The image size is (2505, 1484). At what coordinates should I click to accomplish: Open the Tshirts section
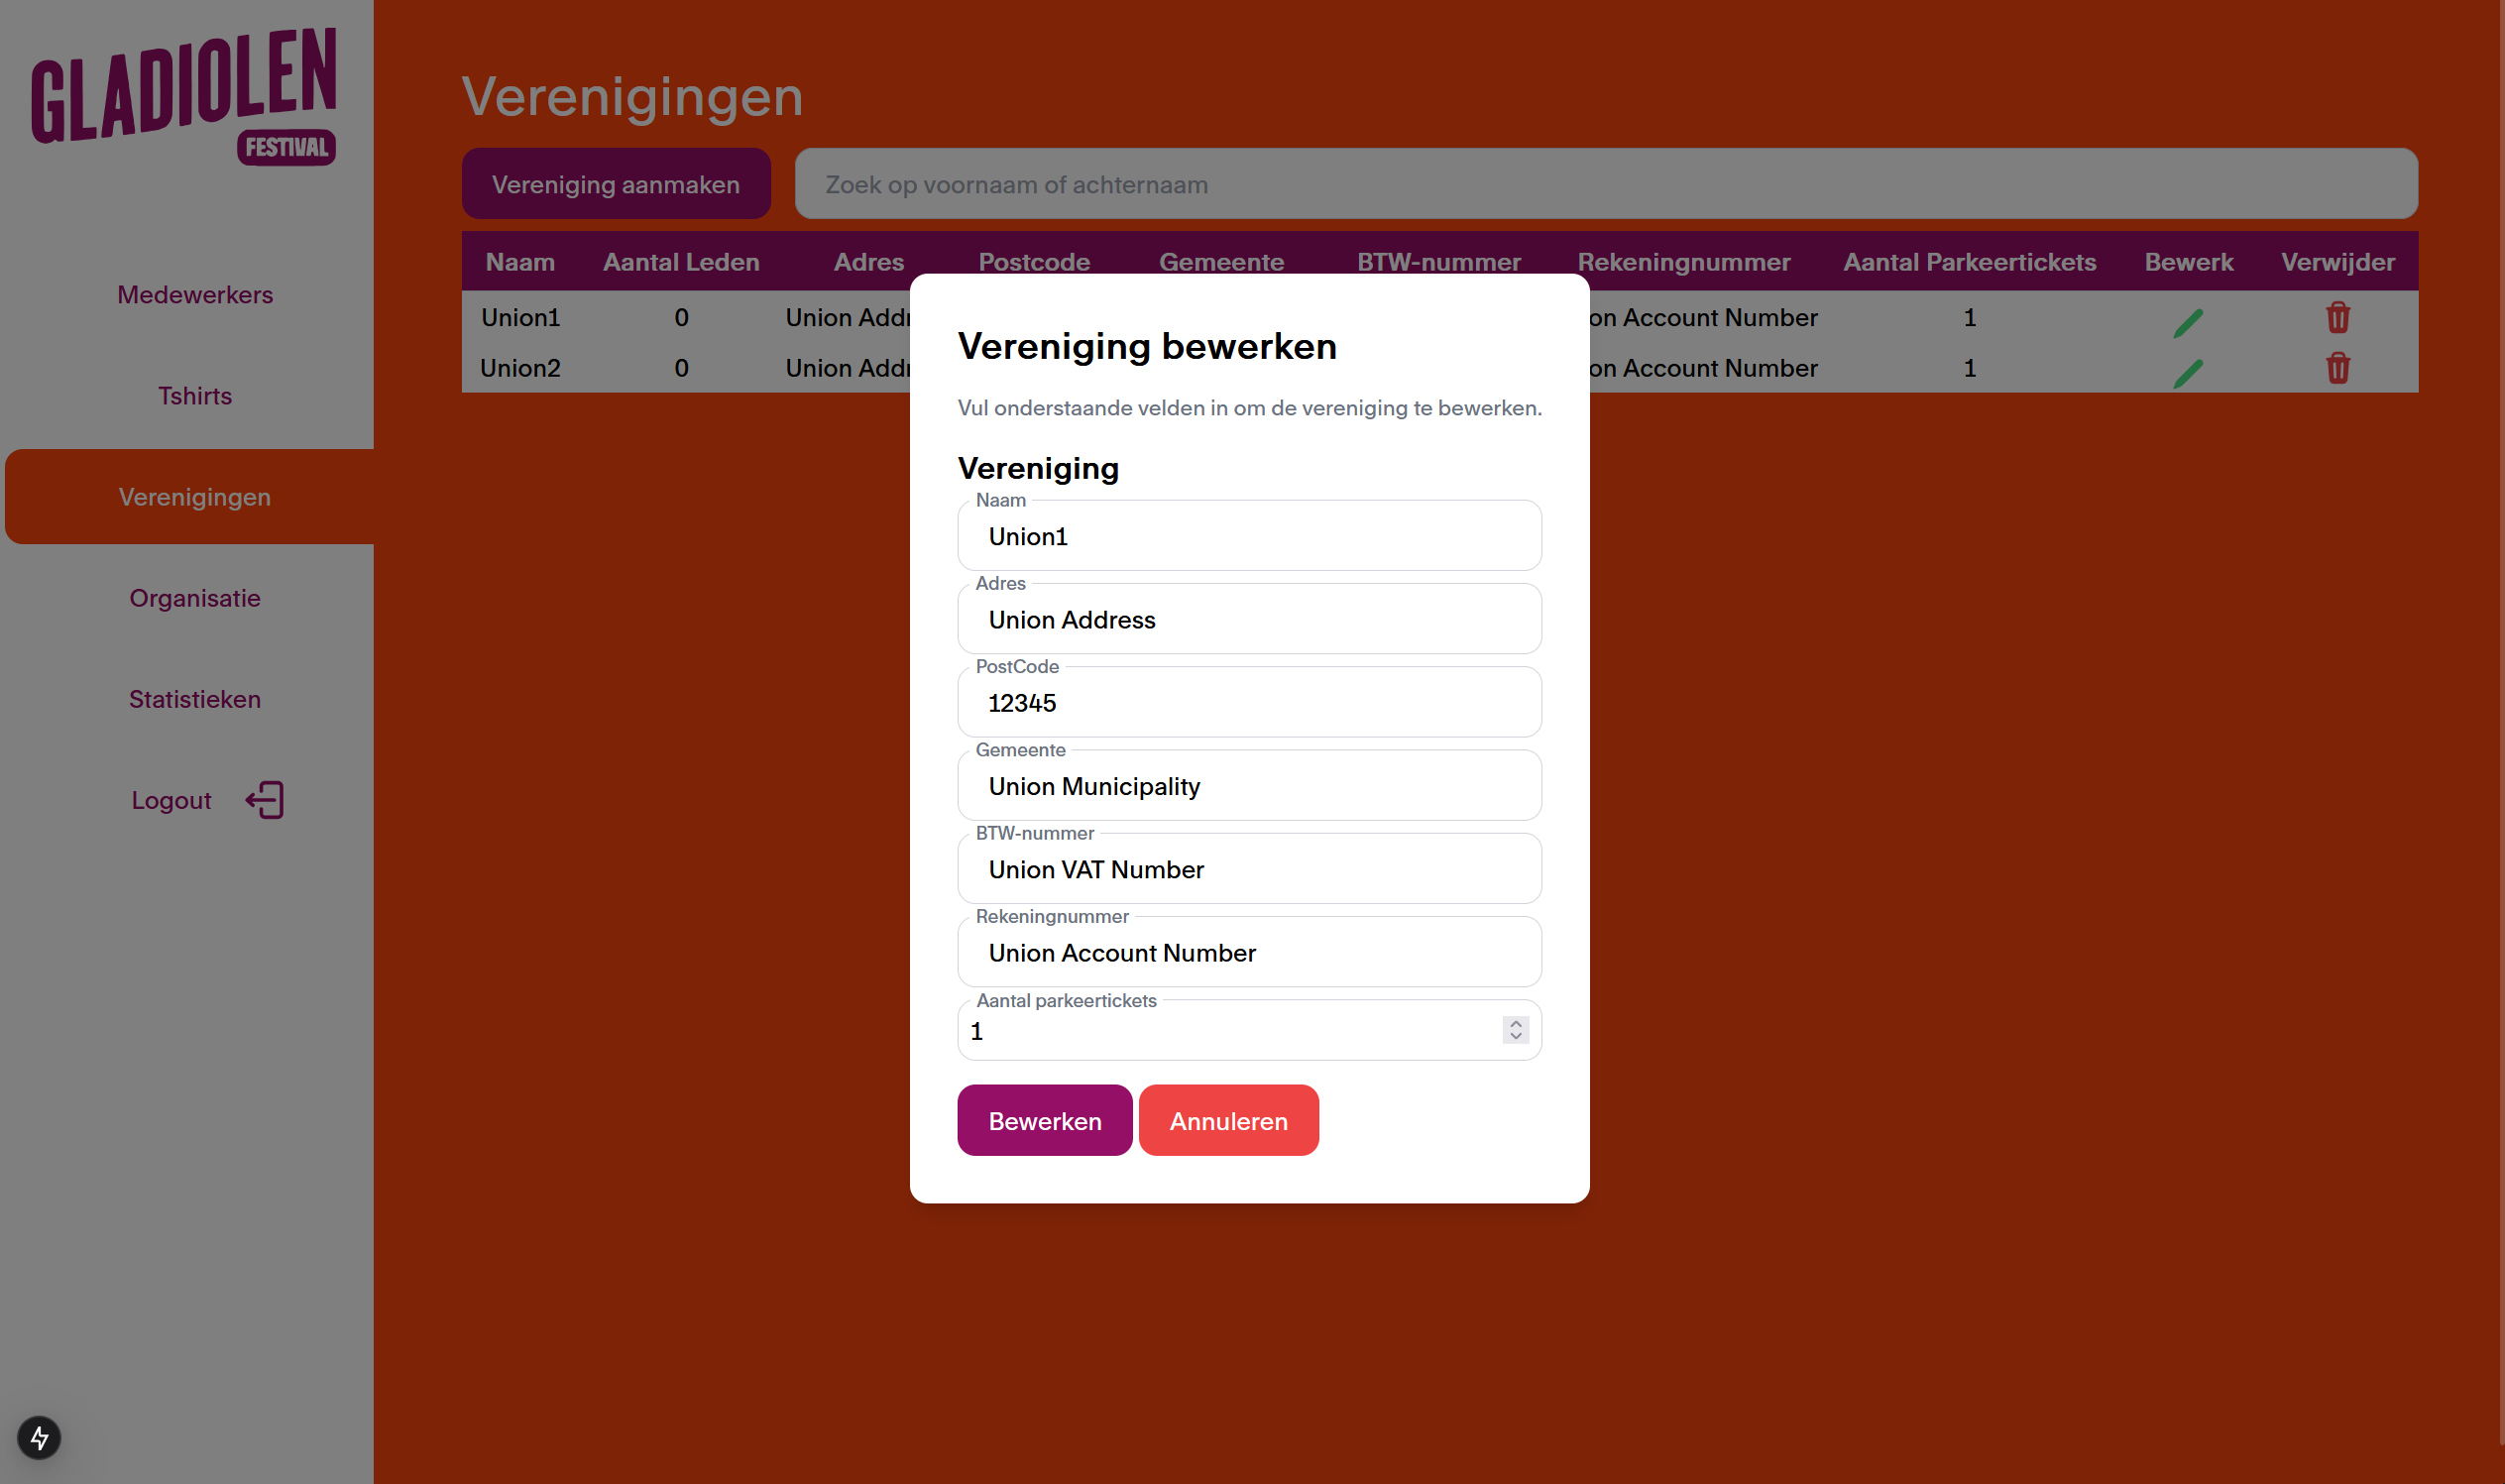point(195,396)
